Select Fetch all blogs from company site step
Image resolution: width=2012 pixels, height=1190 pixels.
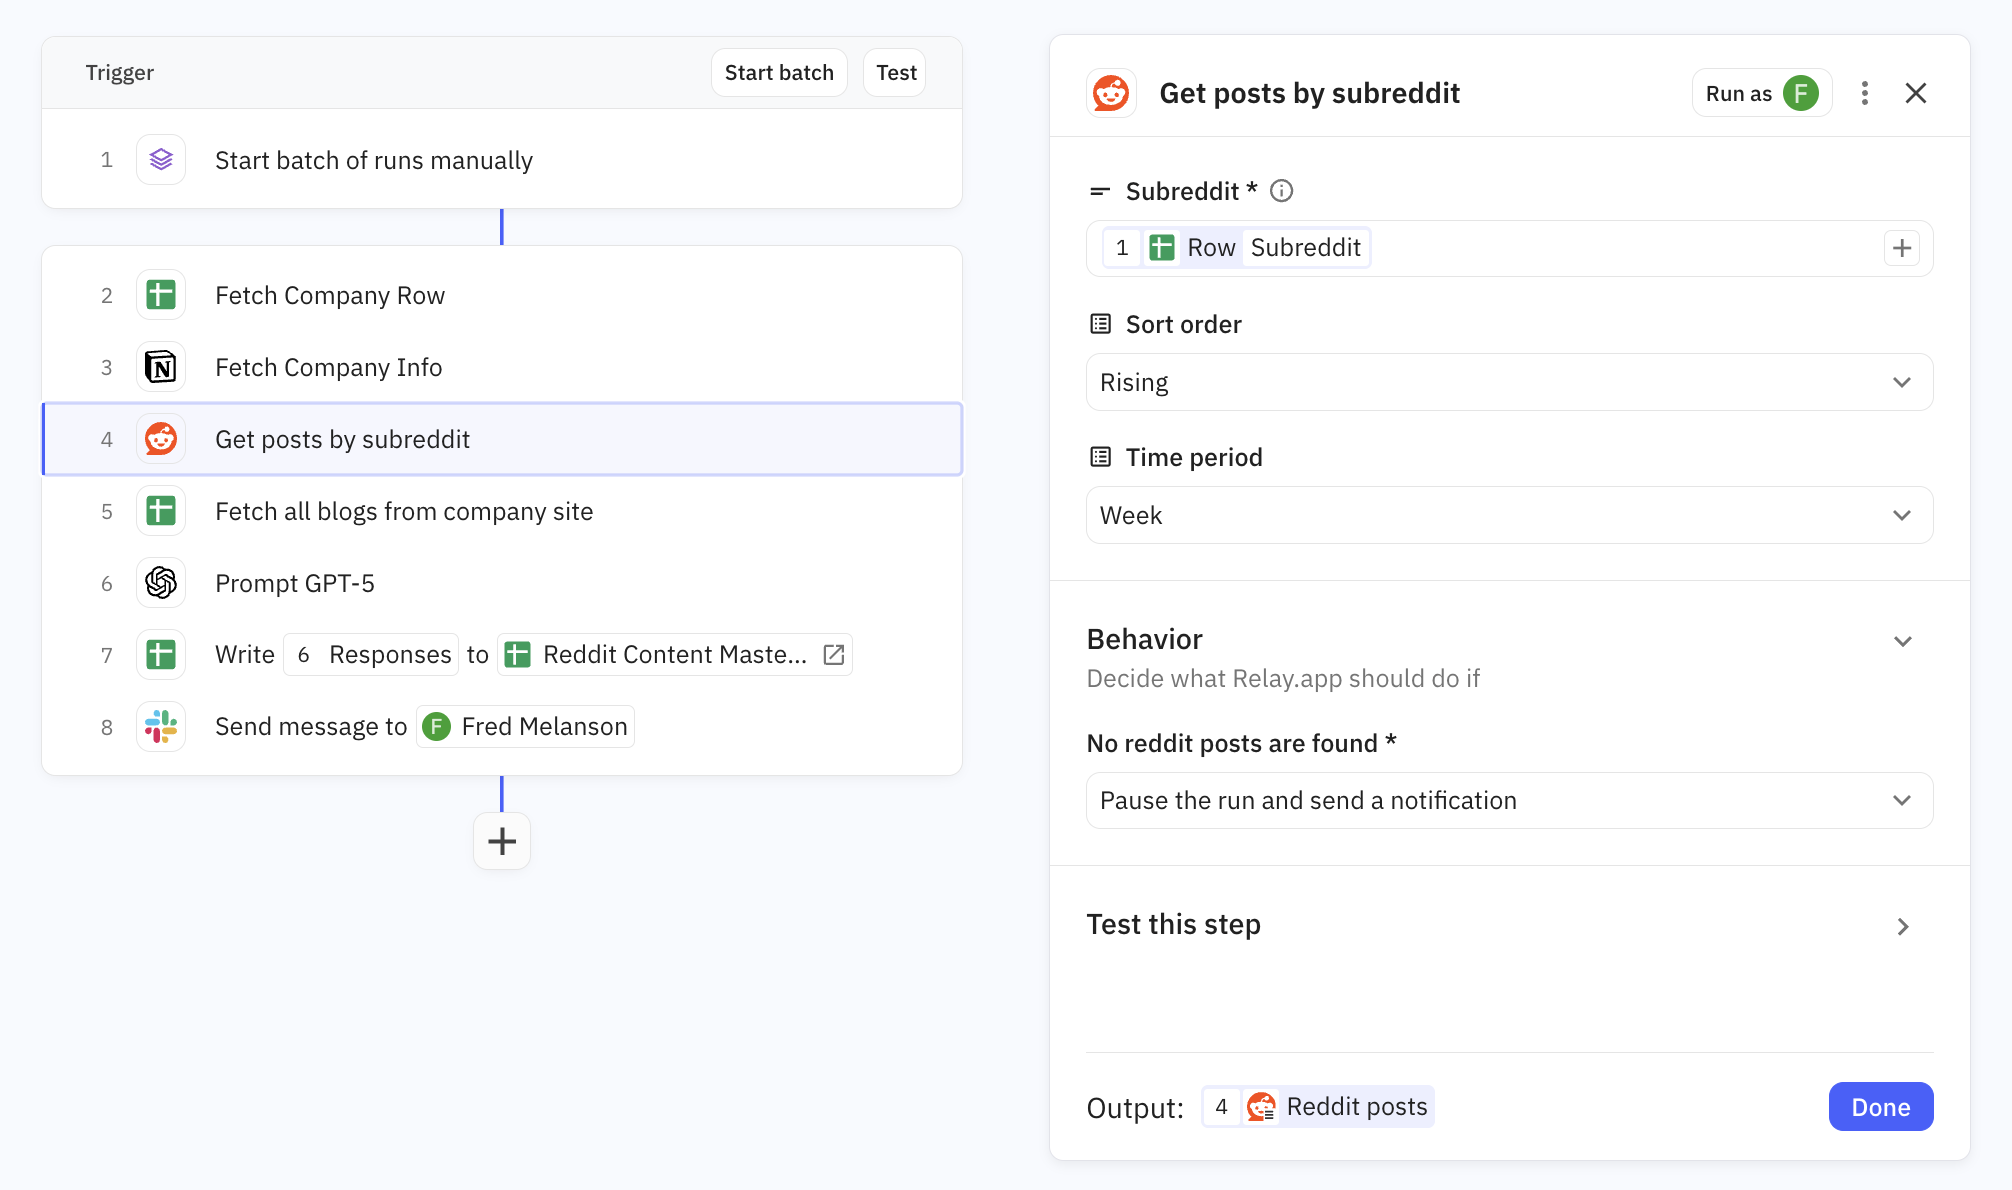pos(404,511)
